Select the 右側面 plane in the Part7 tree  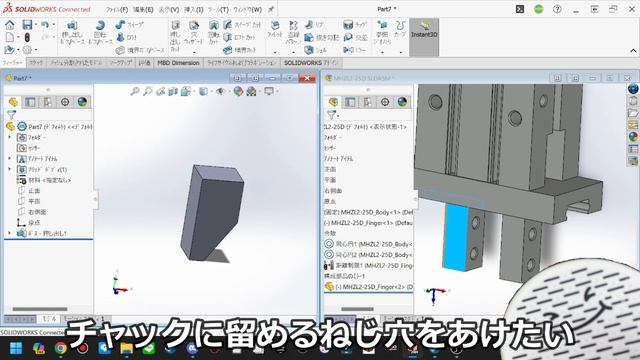pos(32,212)
